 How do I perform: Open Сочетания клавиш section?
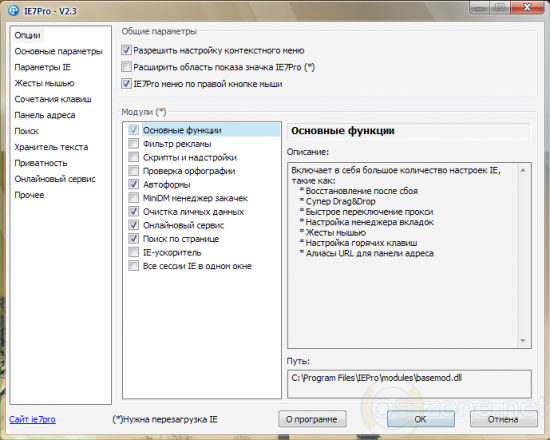pos(53,99)
